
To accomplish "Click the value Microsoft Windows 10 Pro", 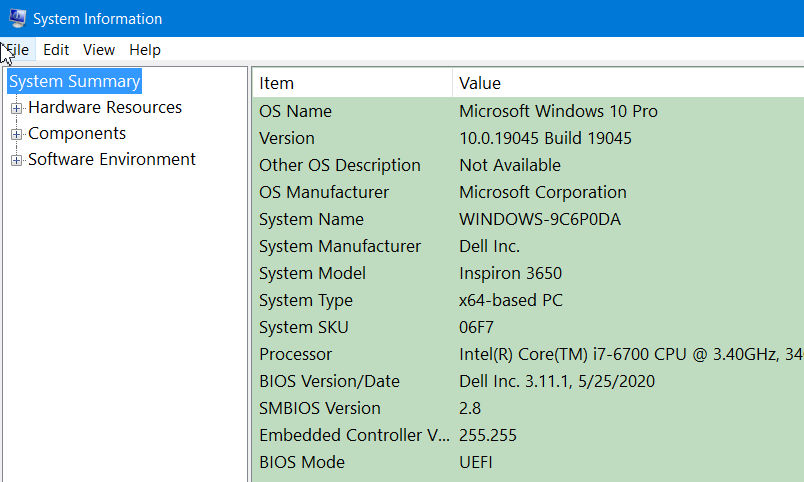I will click(x=558, y=111).
